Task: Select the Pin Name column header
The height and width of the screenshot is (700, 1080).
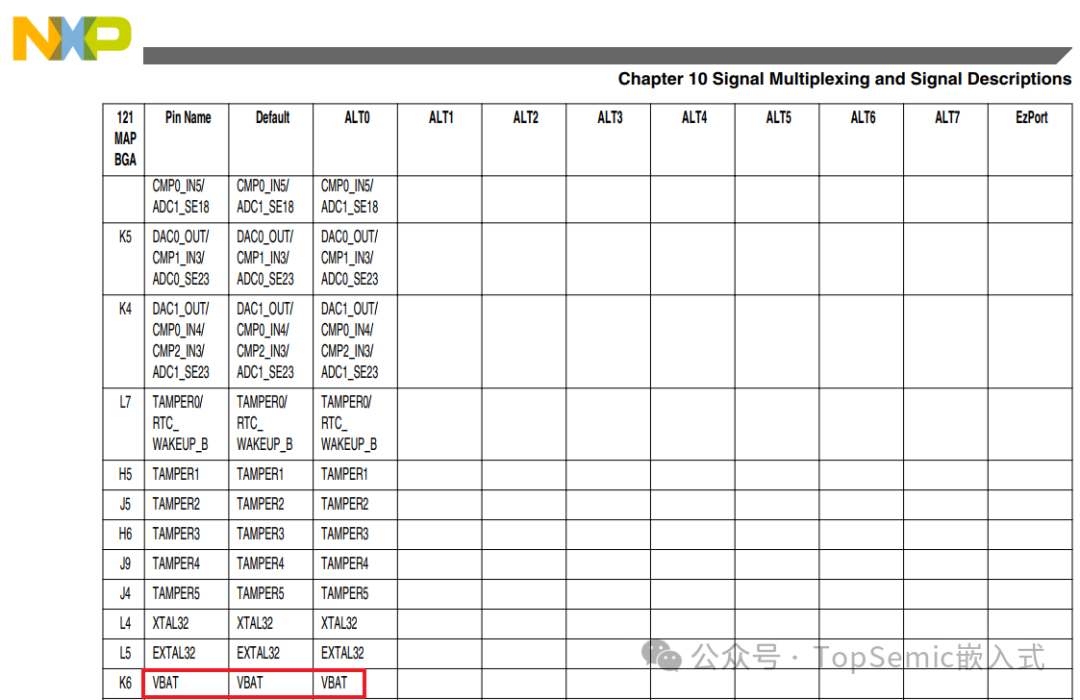Action: (x=188, y=118)
